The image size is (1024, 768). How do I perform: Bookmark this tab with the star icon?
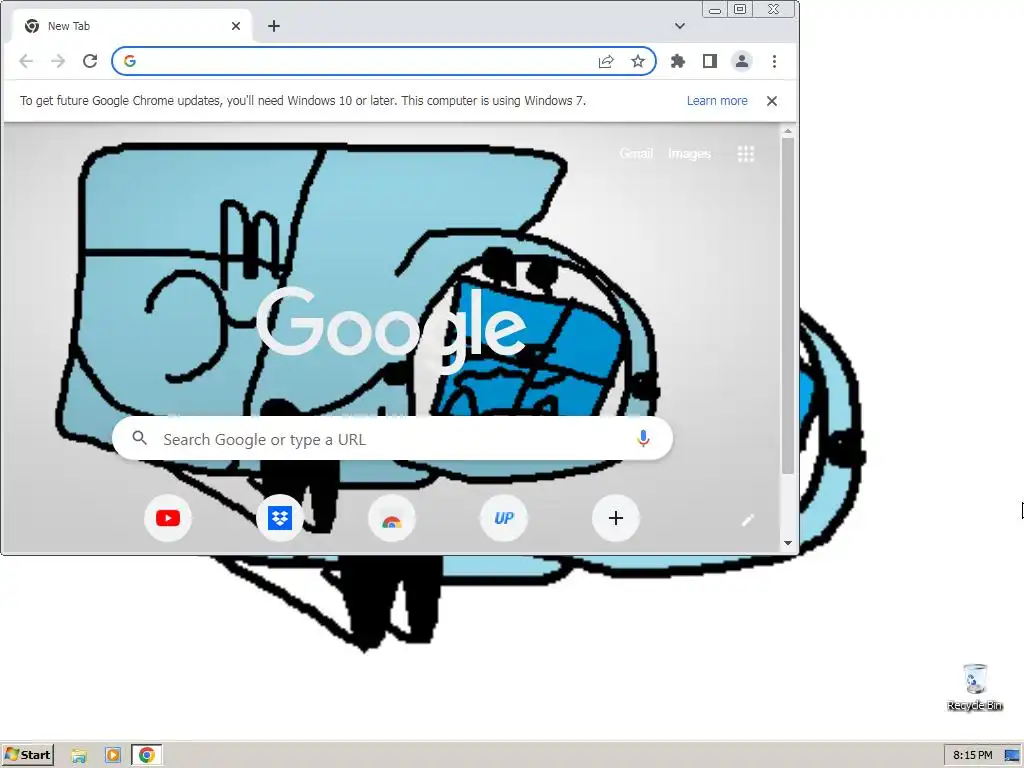pos(638,61)
